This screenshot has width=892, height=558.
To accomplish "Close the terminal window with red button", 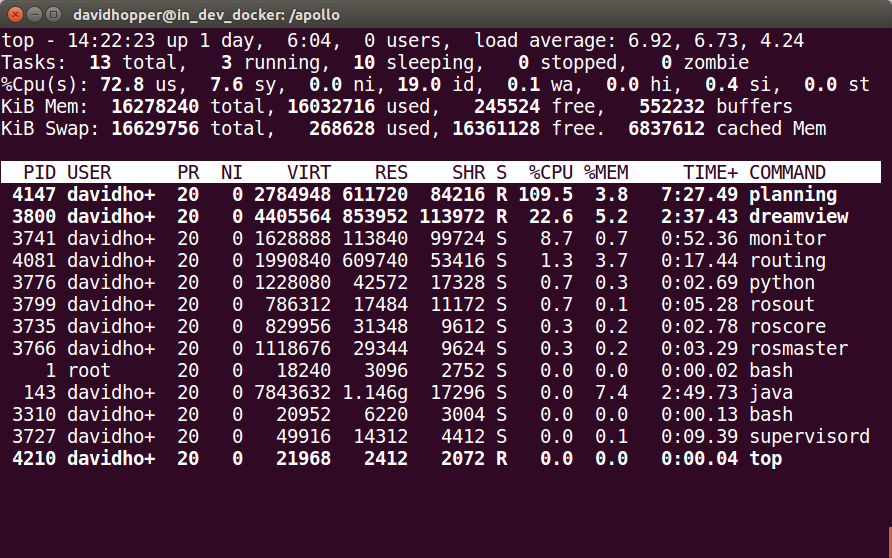I will point(15,14).
